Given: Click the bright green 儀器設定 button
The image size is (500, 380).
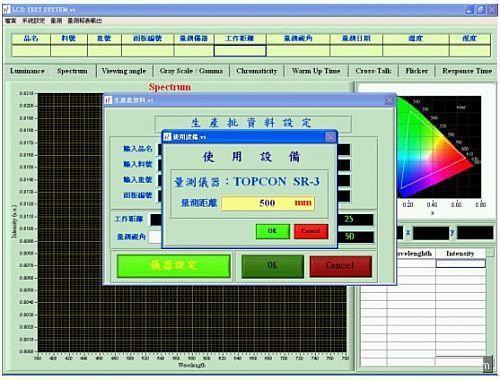Looking at the screenshot, I should point(173,266).
